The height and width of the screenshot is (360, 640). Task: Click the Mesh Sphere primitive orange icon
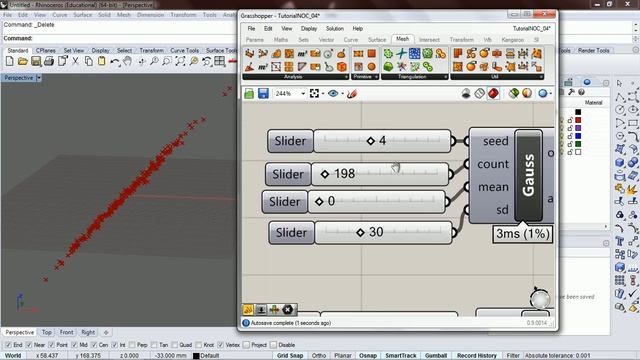point(371,66)
